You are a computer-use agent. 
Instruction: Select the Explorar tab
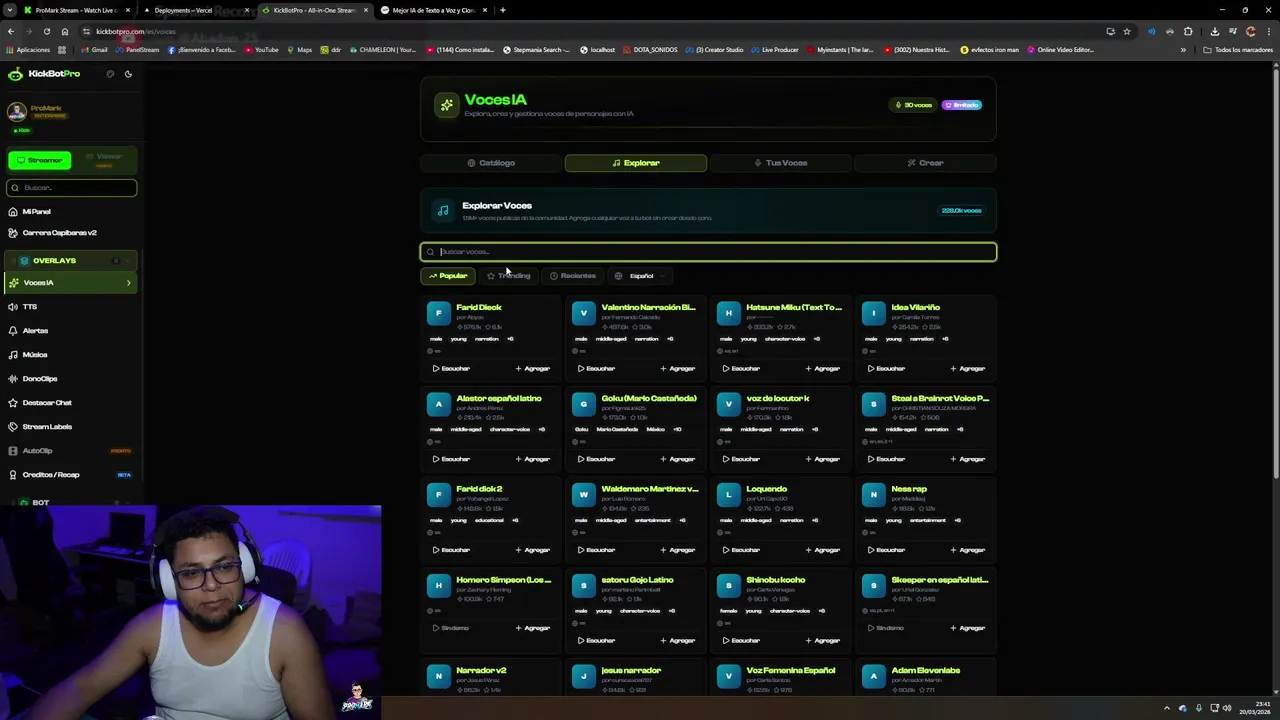[x=636, y=163]
